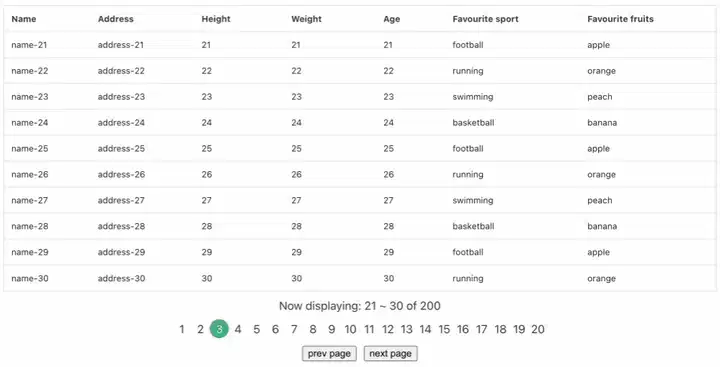Select the name-30 row entry
720x367 pixels.
coord(360,278)
